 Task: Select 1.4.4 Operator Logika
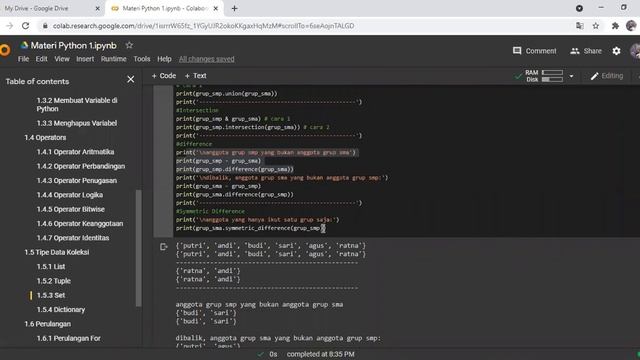pyautogui.click(x=69, y=195)
